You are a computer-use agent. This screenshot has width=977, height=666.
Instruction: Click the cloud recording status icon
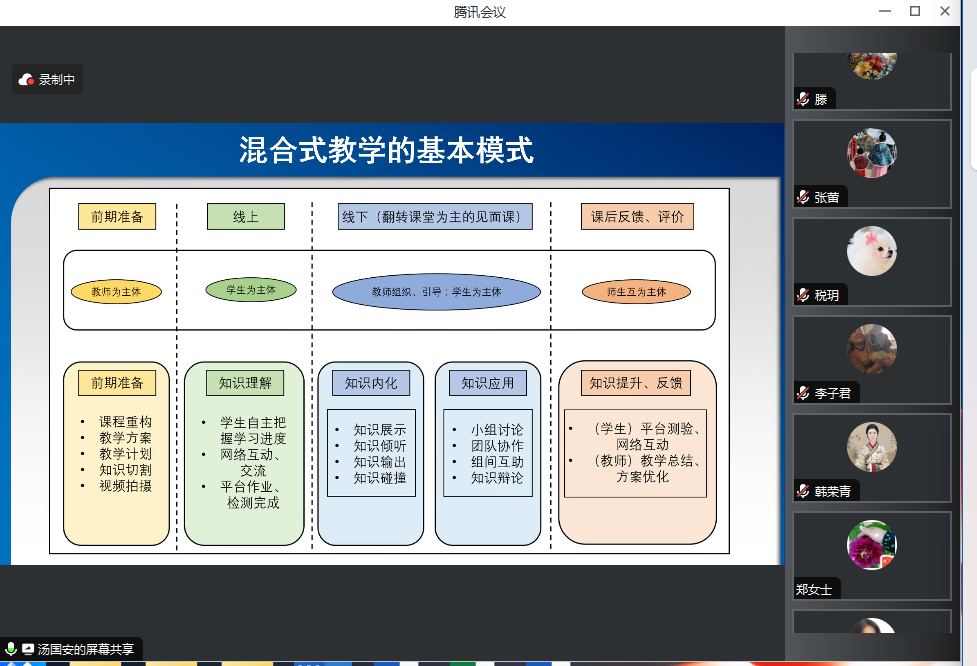27,80
